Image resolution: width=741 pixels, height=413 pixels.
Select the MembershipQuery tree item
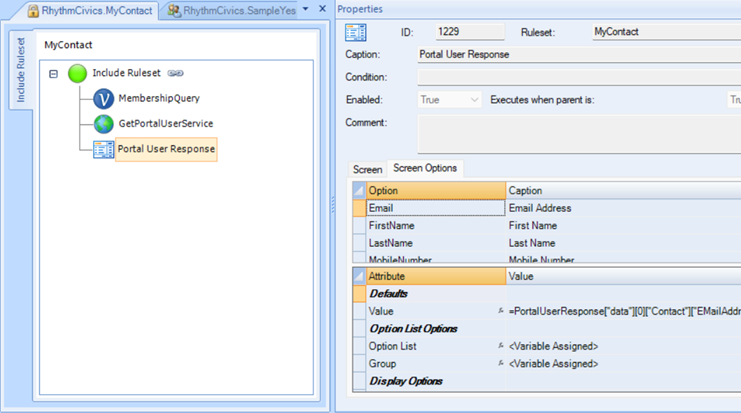(x=159, y=98)
